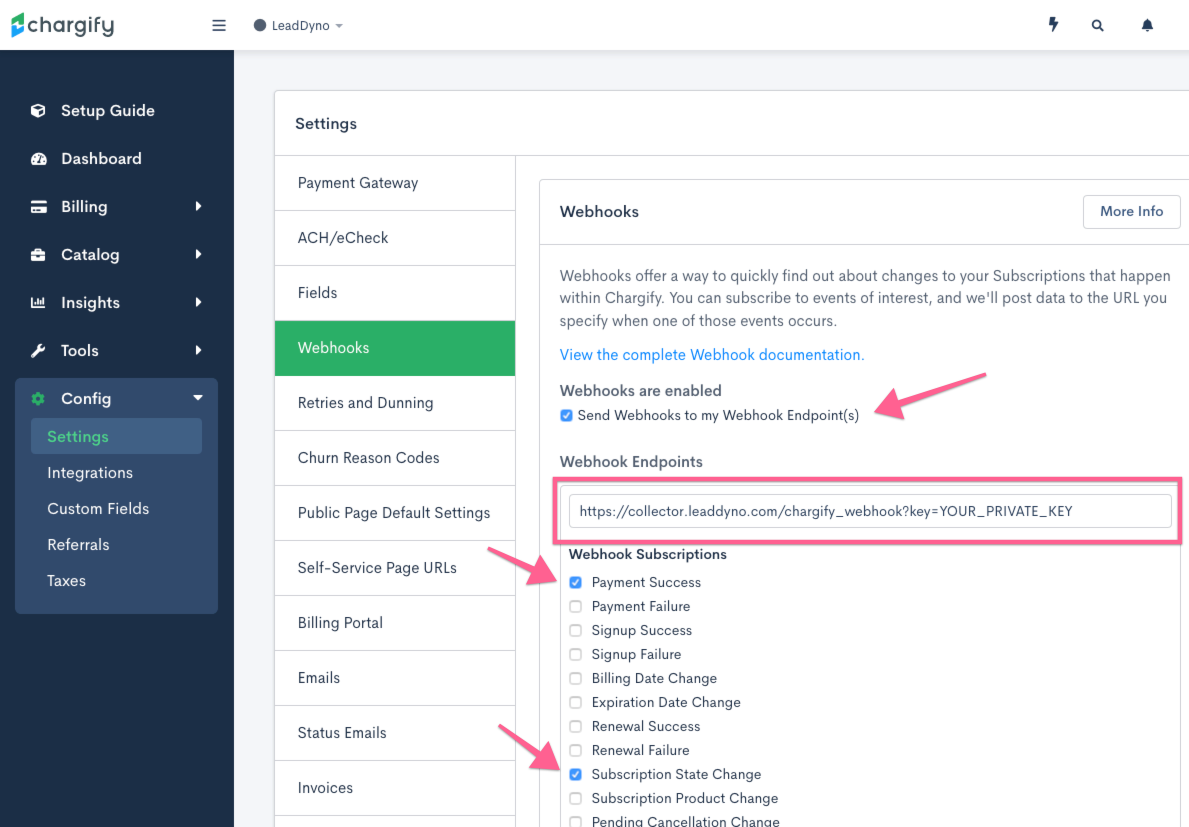Open the Emails settings tab

[x=395, y=678]
